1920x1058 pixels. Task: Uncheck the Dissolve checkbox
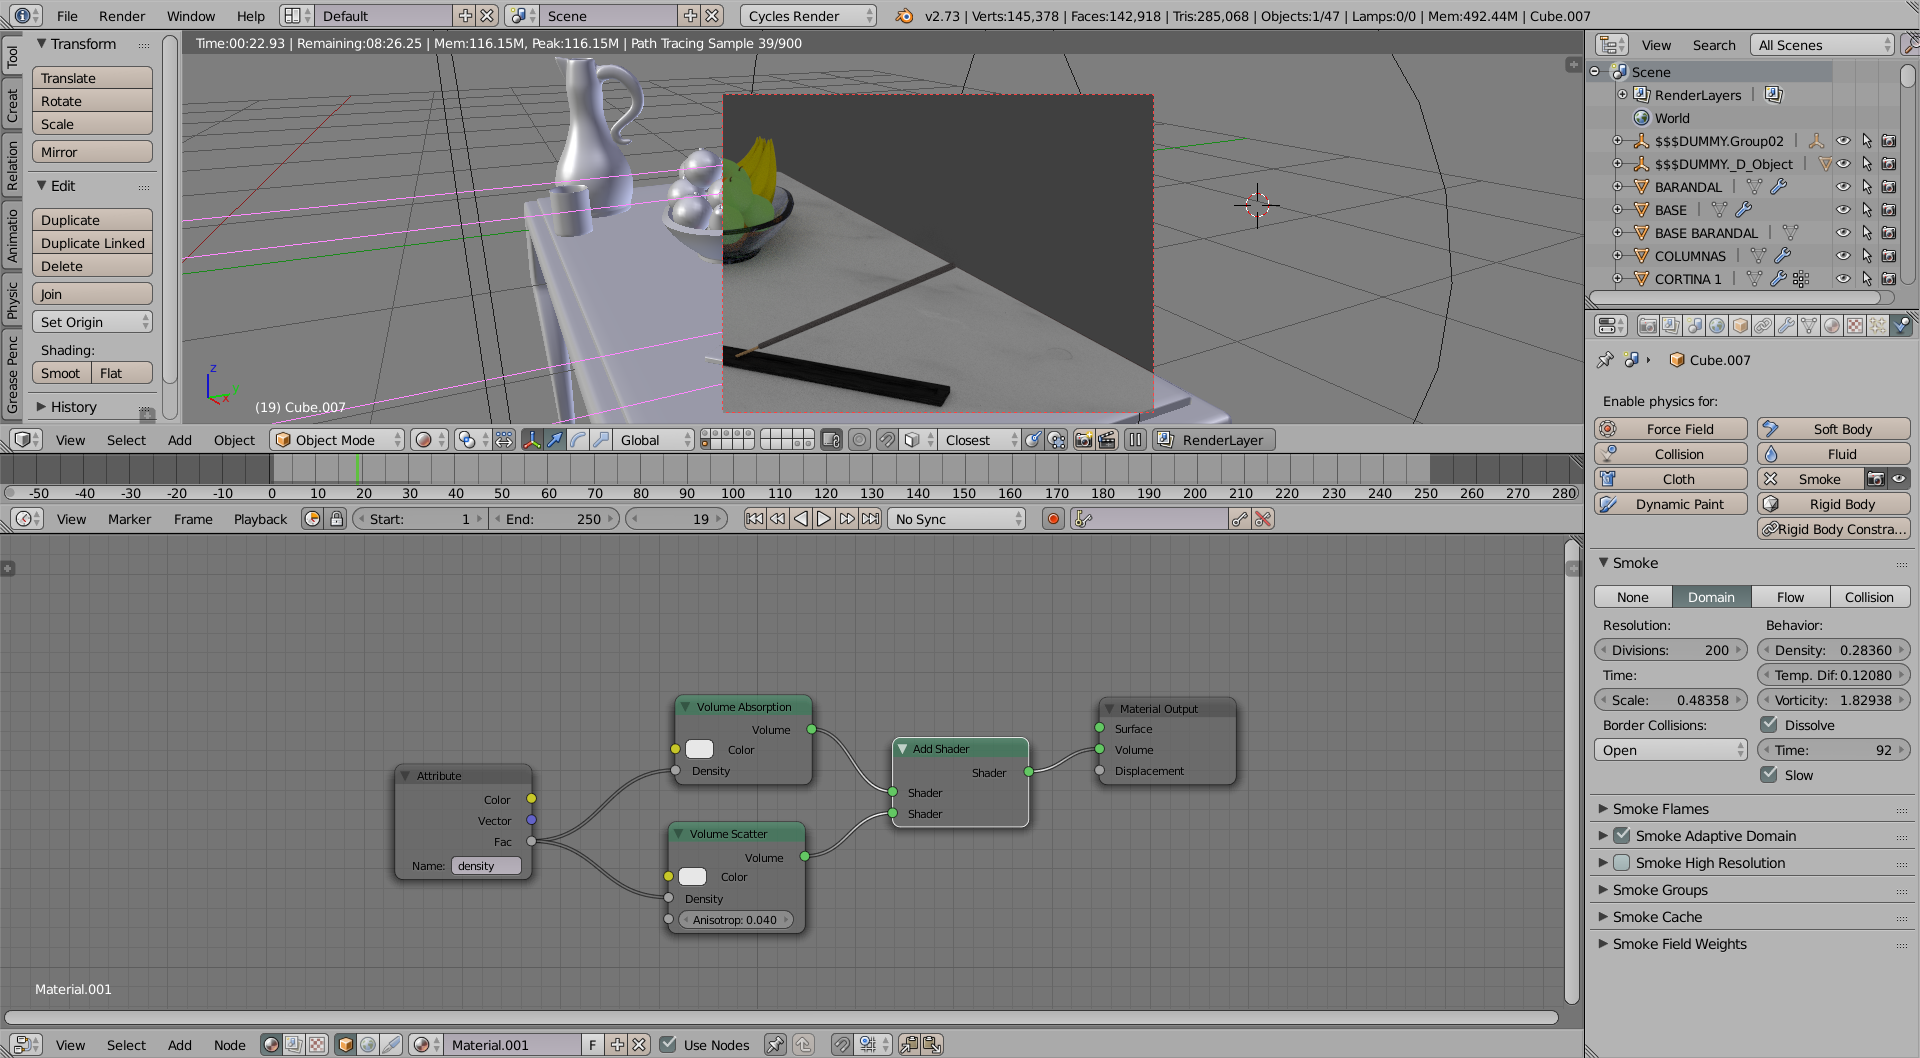pos(1769,725)
